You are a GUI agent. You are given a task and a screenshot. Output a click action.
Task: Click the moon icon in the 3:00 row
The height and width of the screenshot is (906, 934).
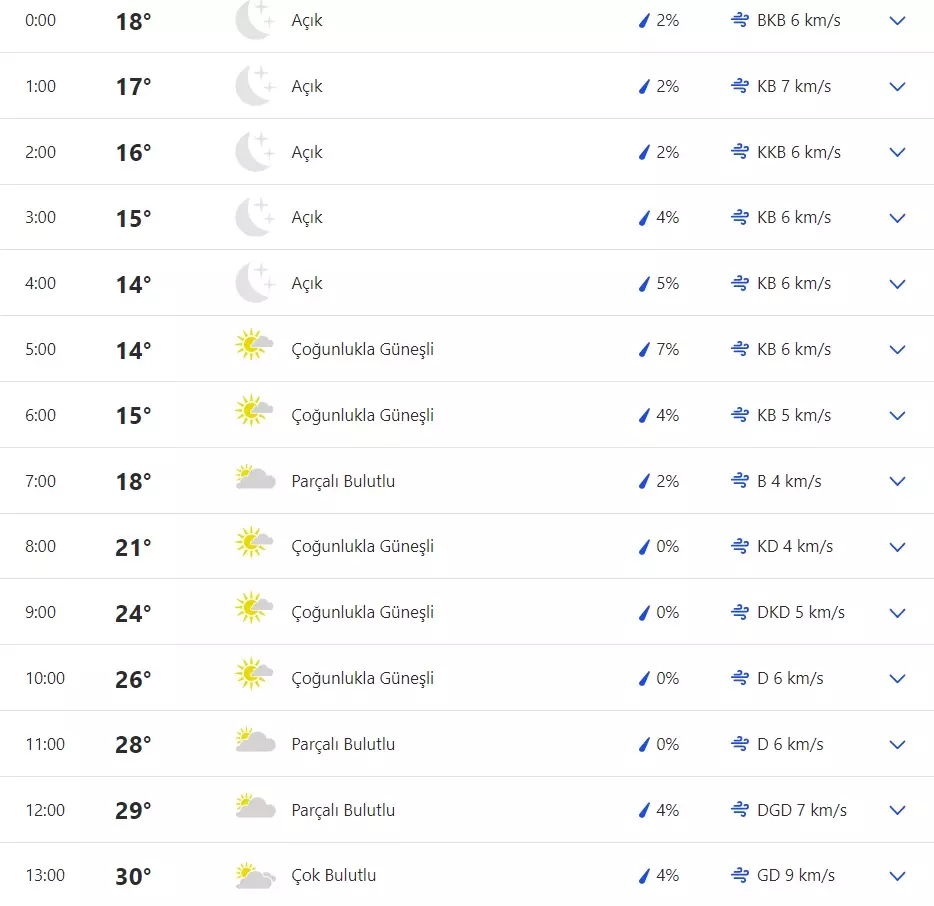click(x=254, y=218)
